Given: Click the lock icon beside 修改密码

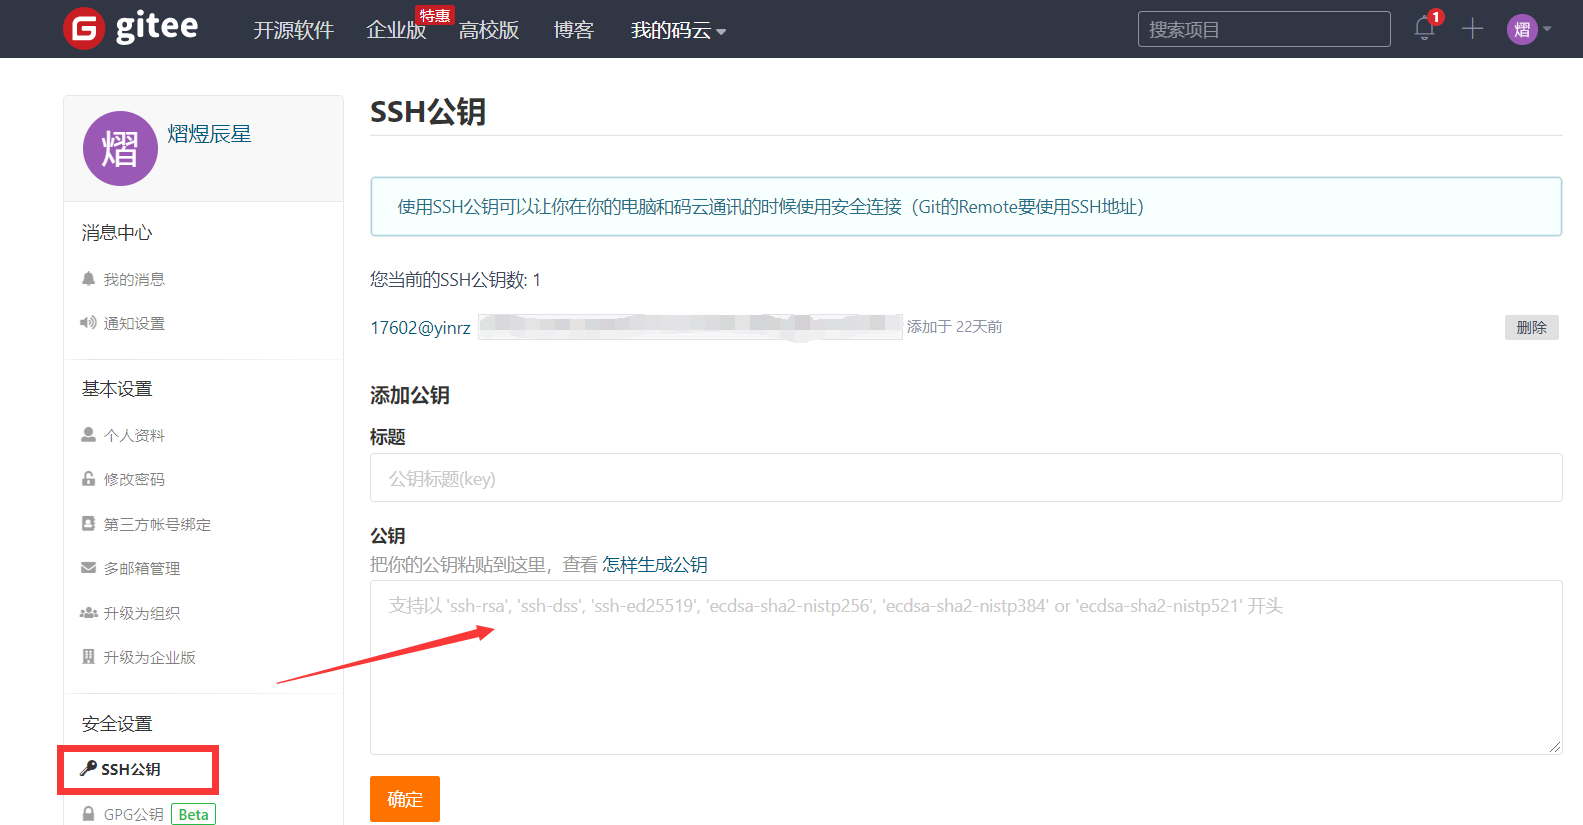Looking at the screenshot, I should click(x=89, y=479).
